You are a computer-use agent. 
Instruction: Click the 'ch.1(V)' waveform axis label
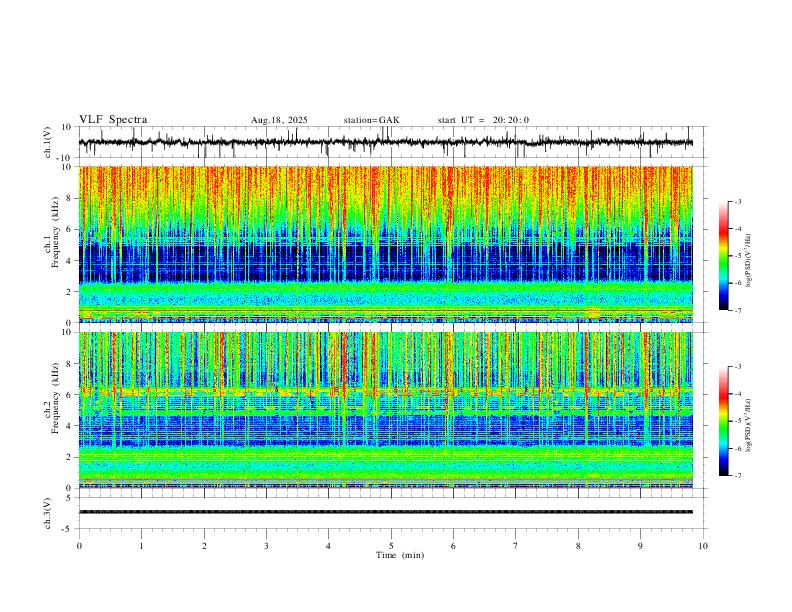point(48,142)
